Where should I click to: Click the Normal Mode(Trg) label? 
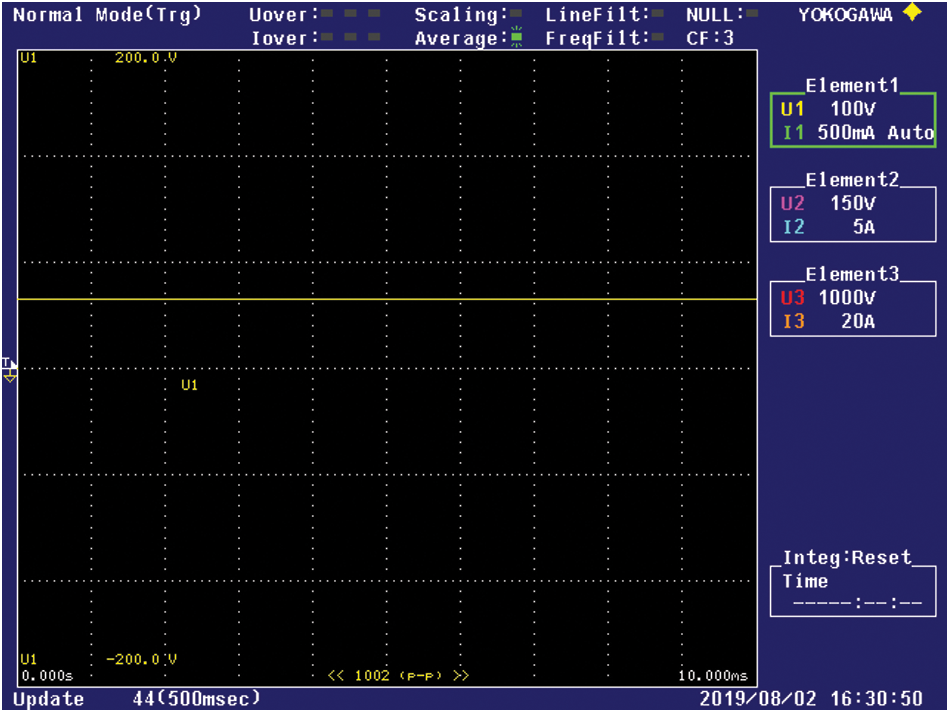[x=107, y=14]
